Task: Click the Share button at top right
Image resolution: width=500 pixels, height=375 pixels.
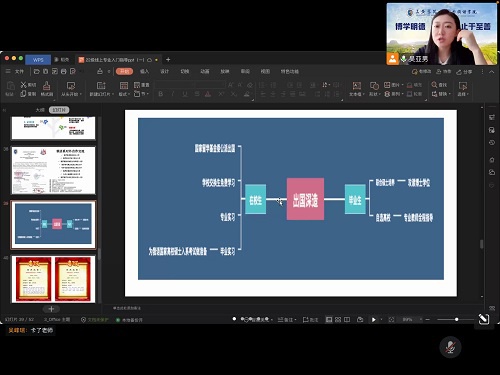Action: coord(464,72)
